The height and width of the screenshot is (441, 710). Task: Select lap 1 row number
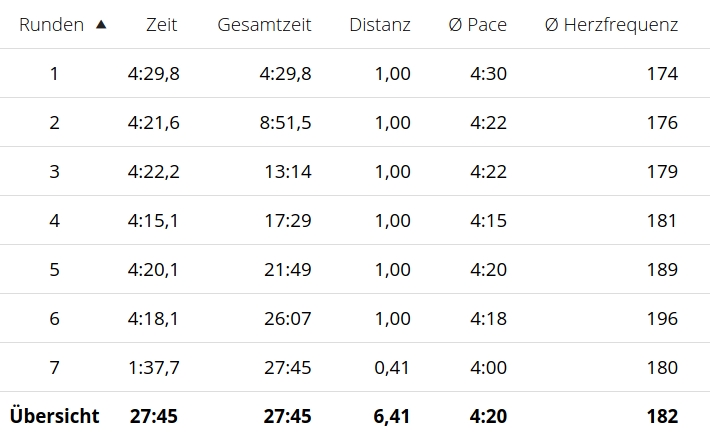[54, 74]
